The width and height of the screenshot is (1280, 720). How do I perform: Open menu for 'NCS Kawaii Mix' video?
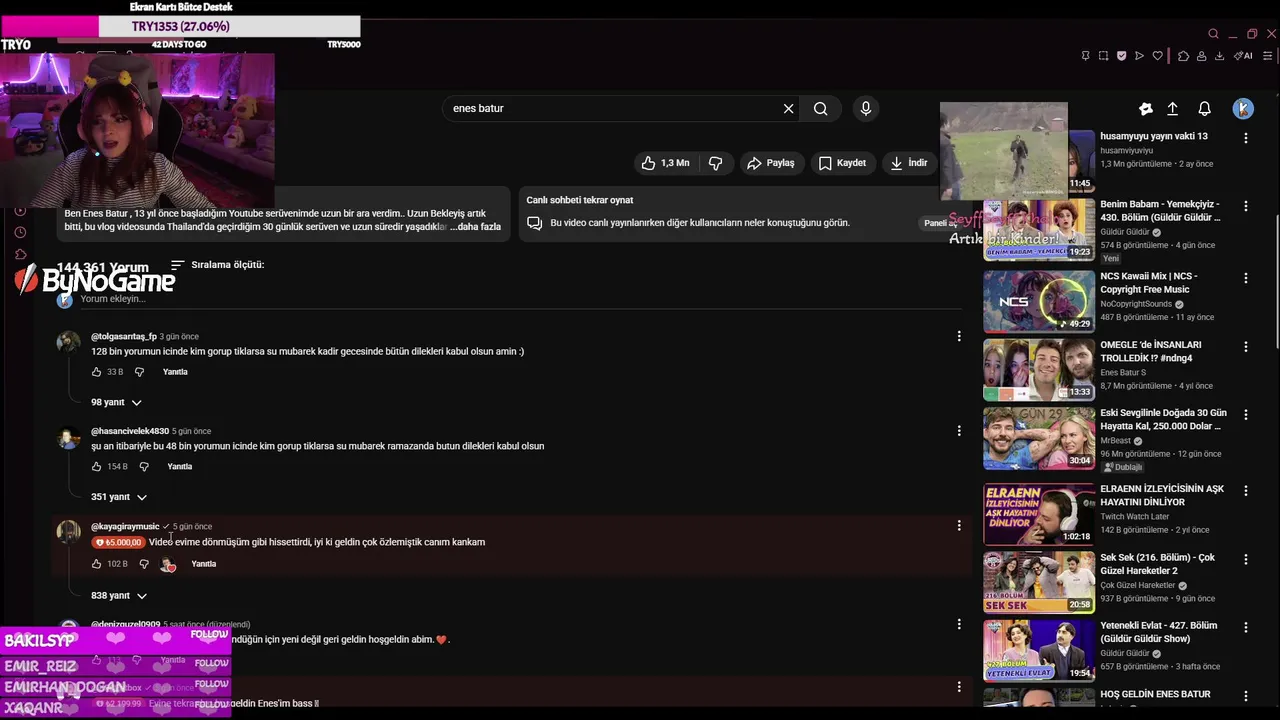coord(1246,278)
